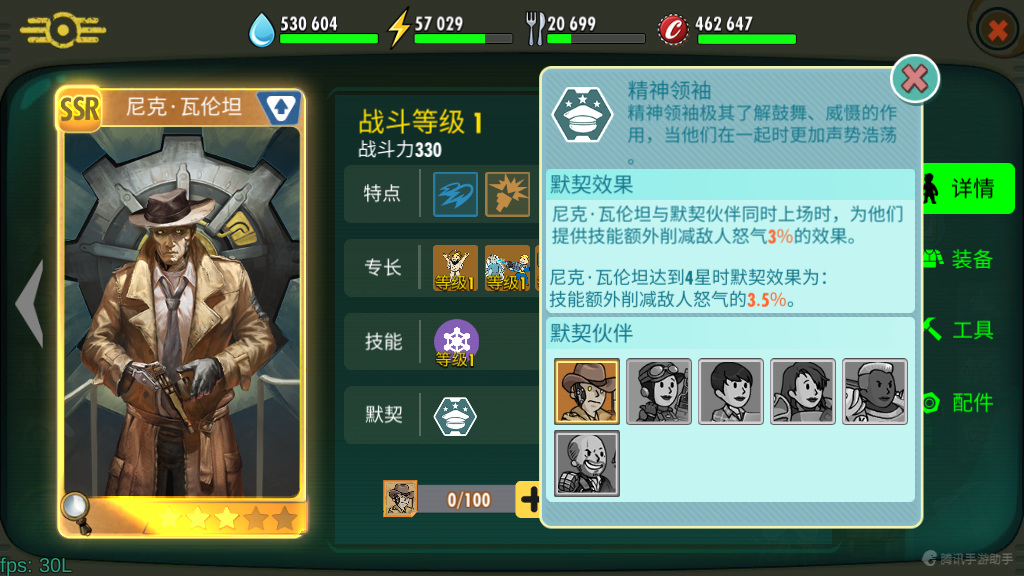The width and height of the screenshot is (1024, 576).
Task: Close the 精神领袖 synergy popup
Action: [915, 79]
